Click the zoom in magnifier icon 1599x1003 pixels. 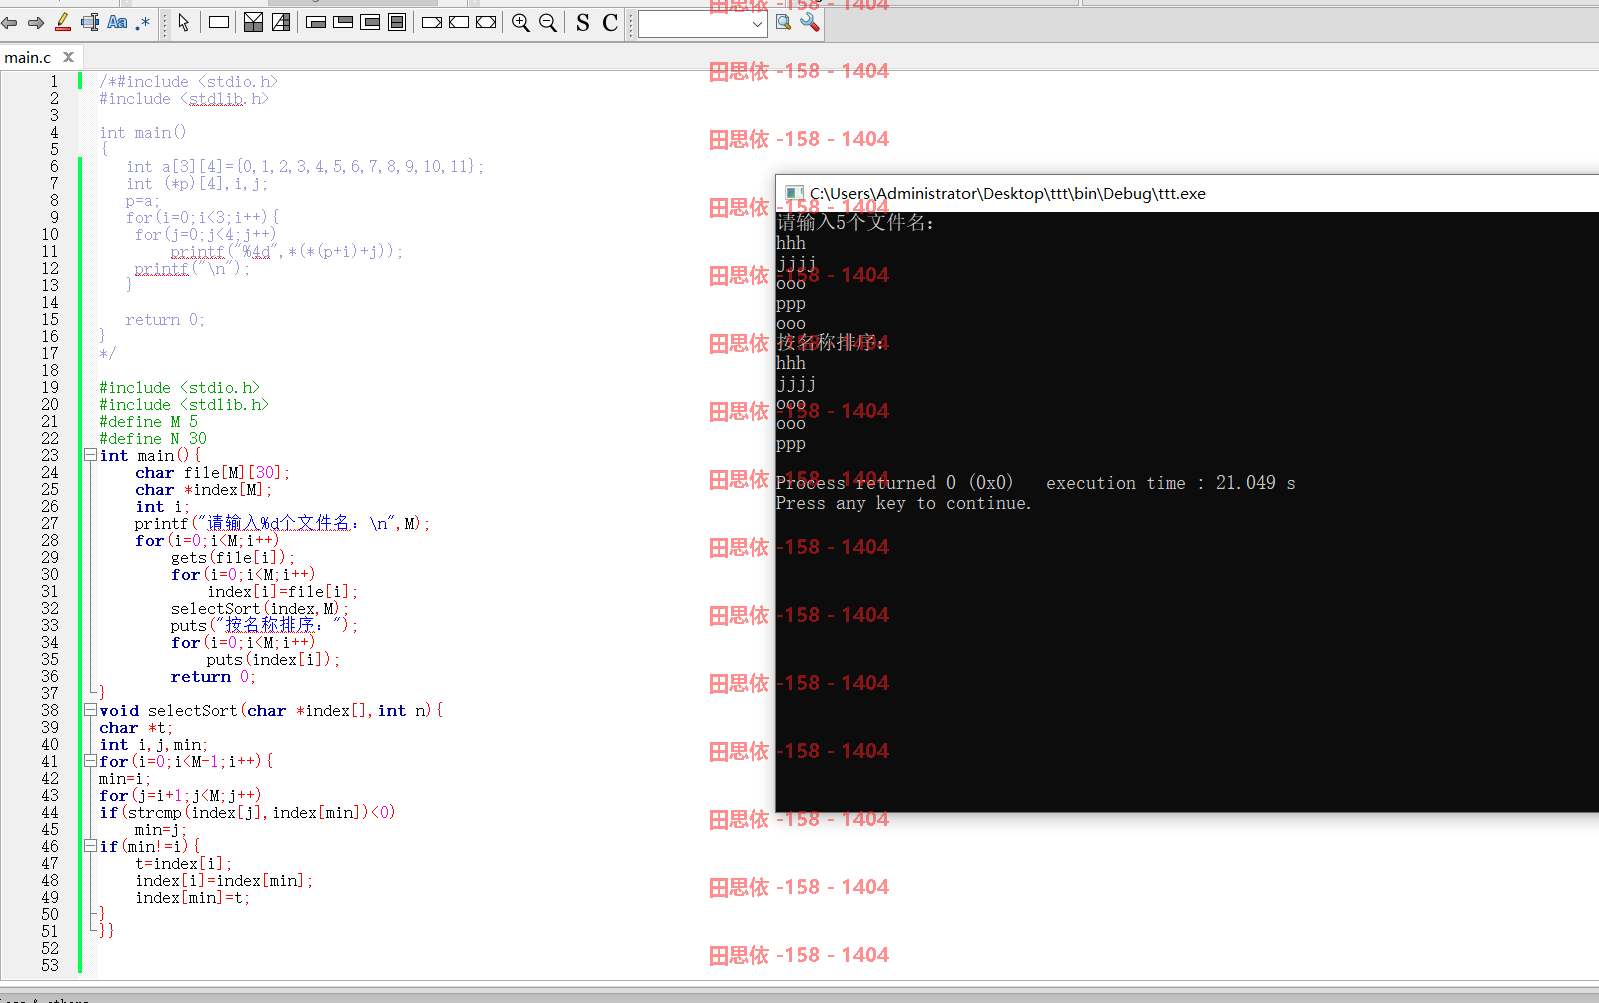[x=521, y=22]
